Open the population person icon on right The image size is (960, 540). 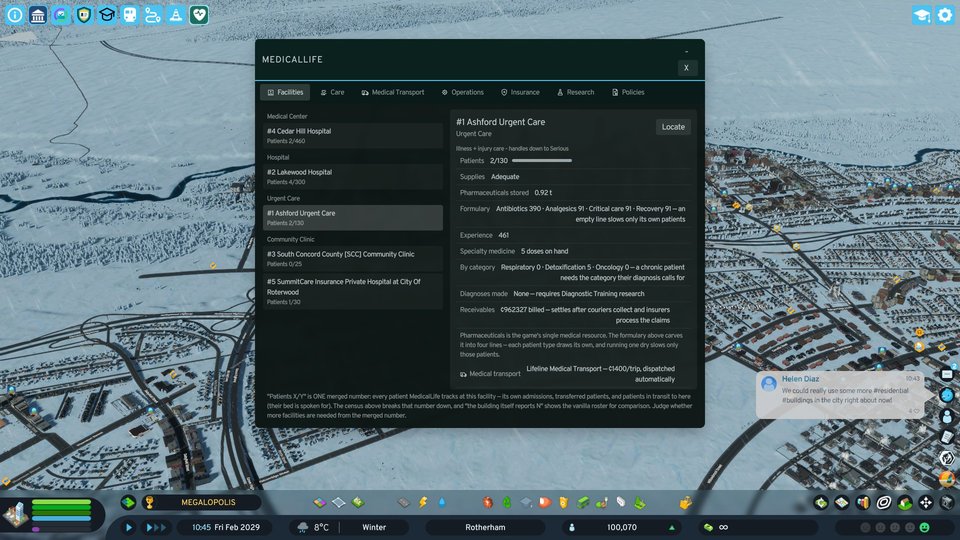pyautogui.click(x=947, y=416)
